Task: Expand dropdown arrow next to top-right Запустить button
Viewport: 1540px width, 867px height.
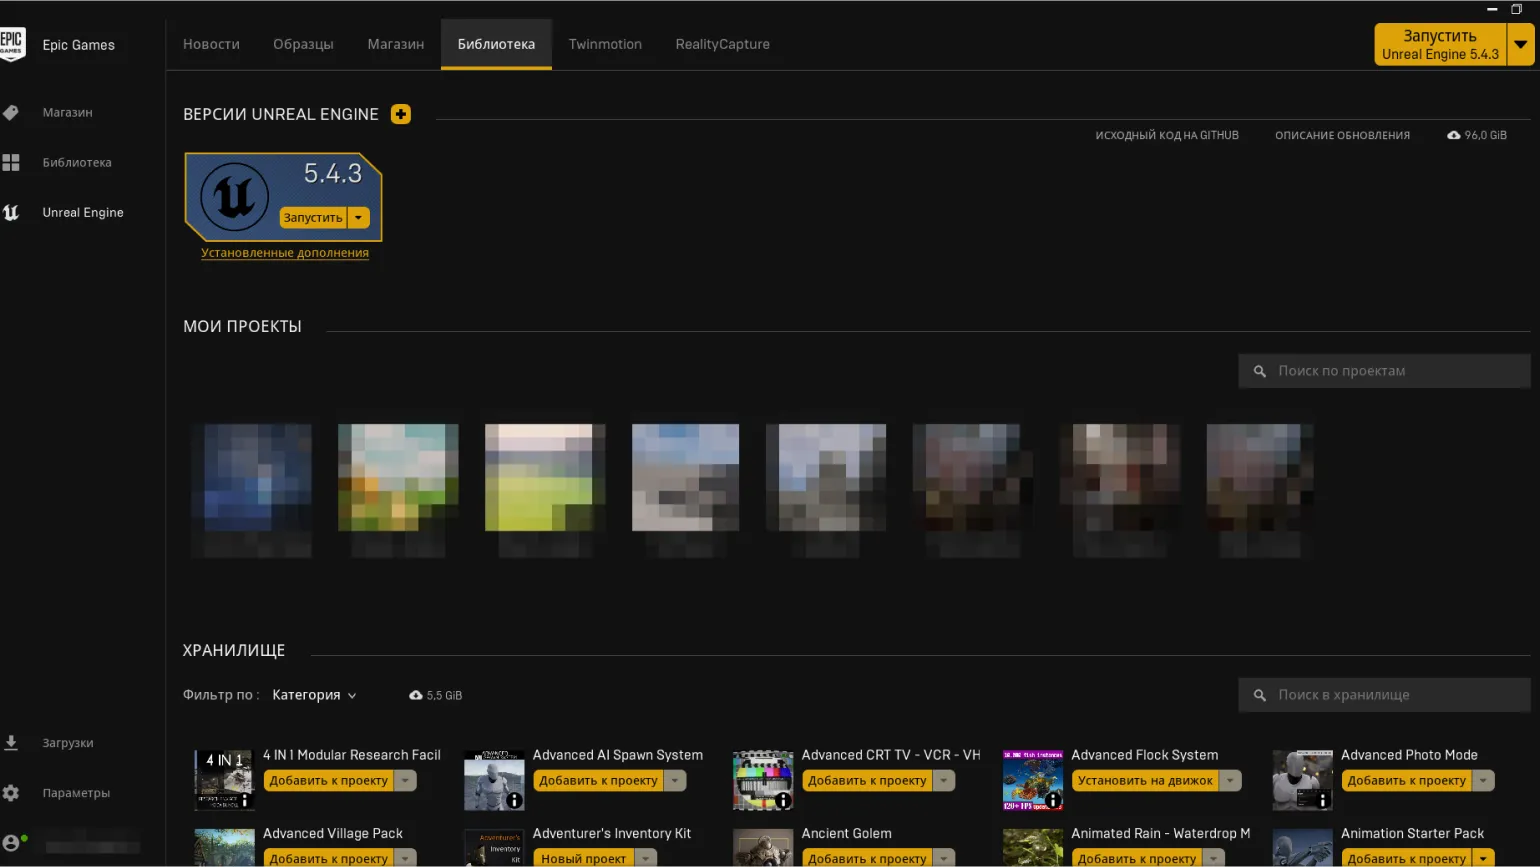Action: 1520,45
